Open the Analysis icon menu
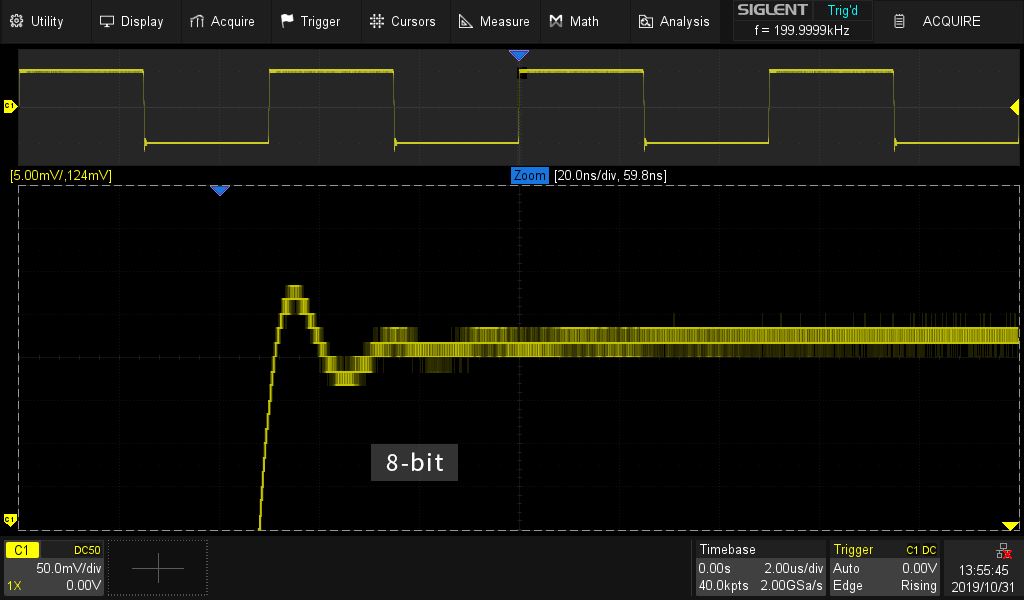This screenshot has height=600, width=1024. coord(645,21)
